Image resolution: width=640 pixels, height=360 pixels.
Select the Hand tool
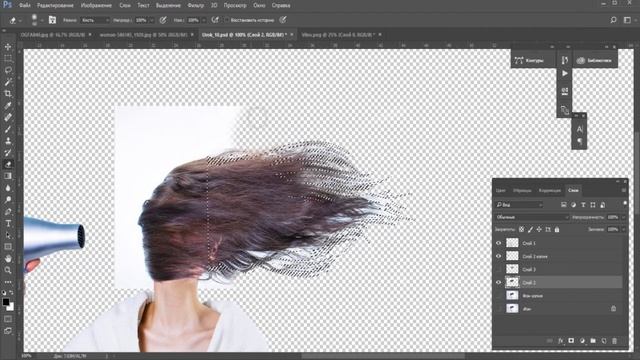tap(8, 259)
